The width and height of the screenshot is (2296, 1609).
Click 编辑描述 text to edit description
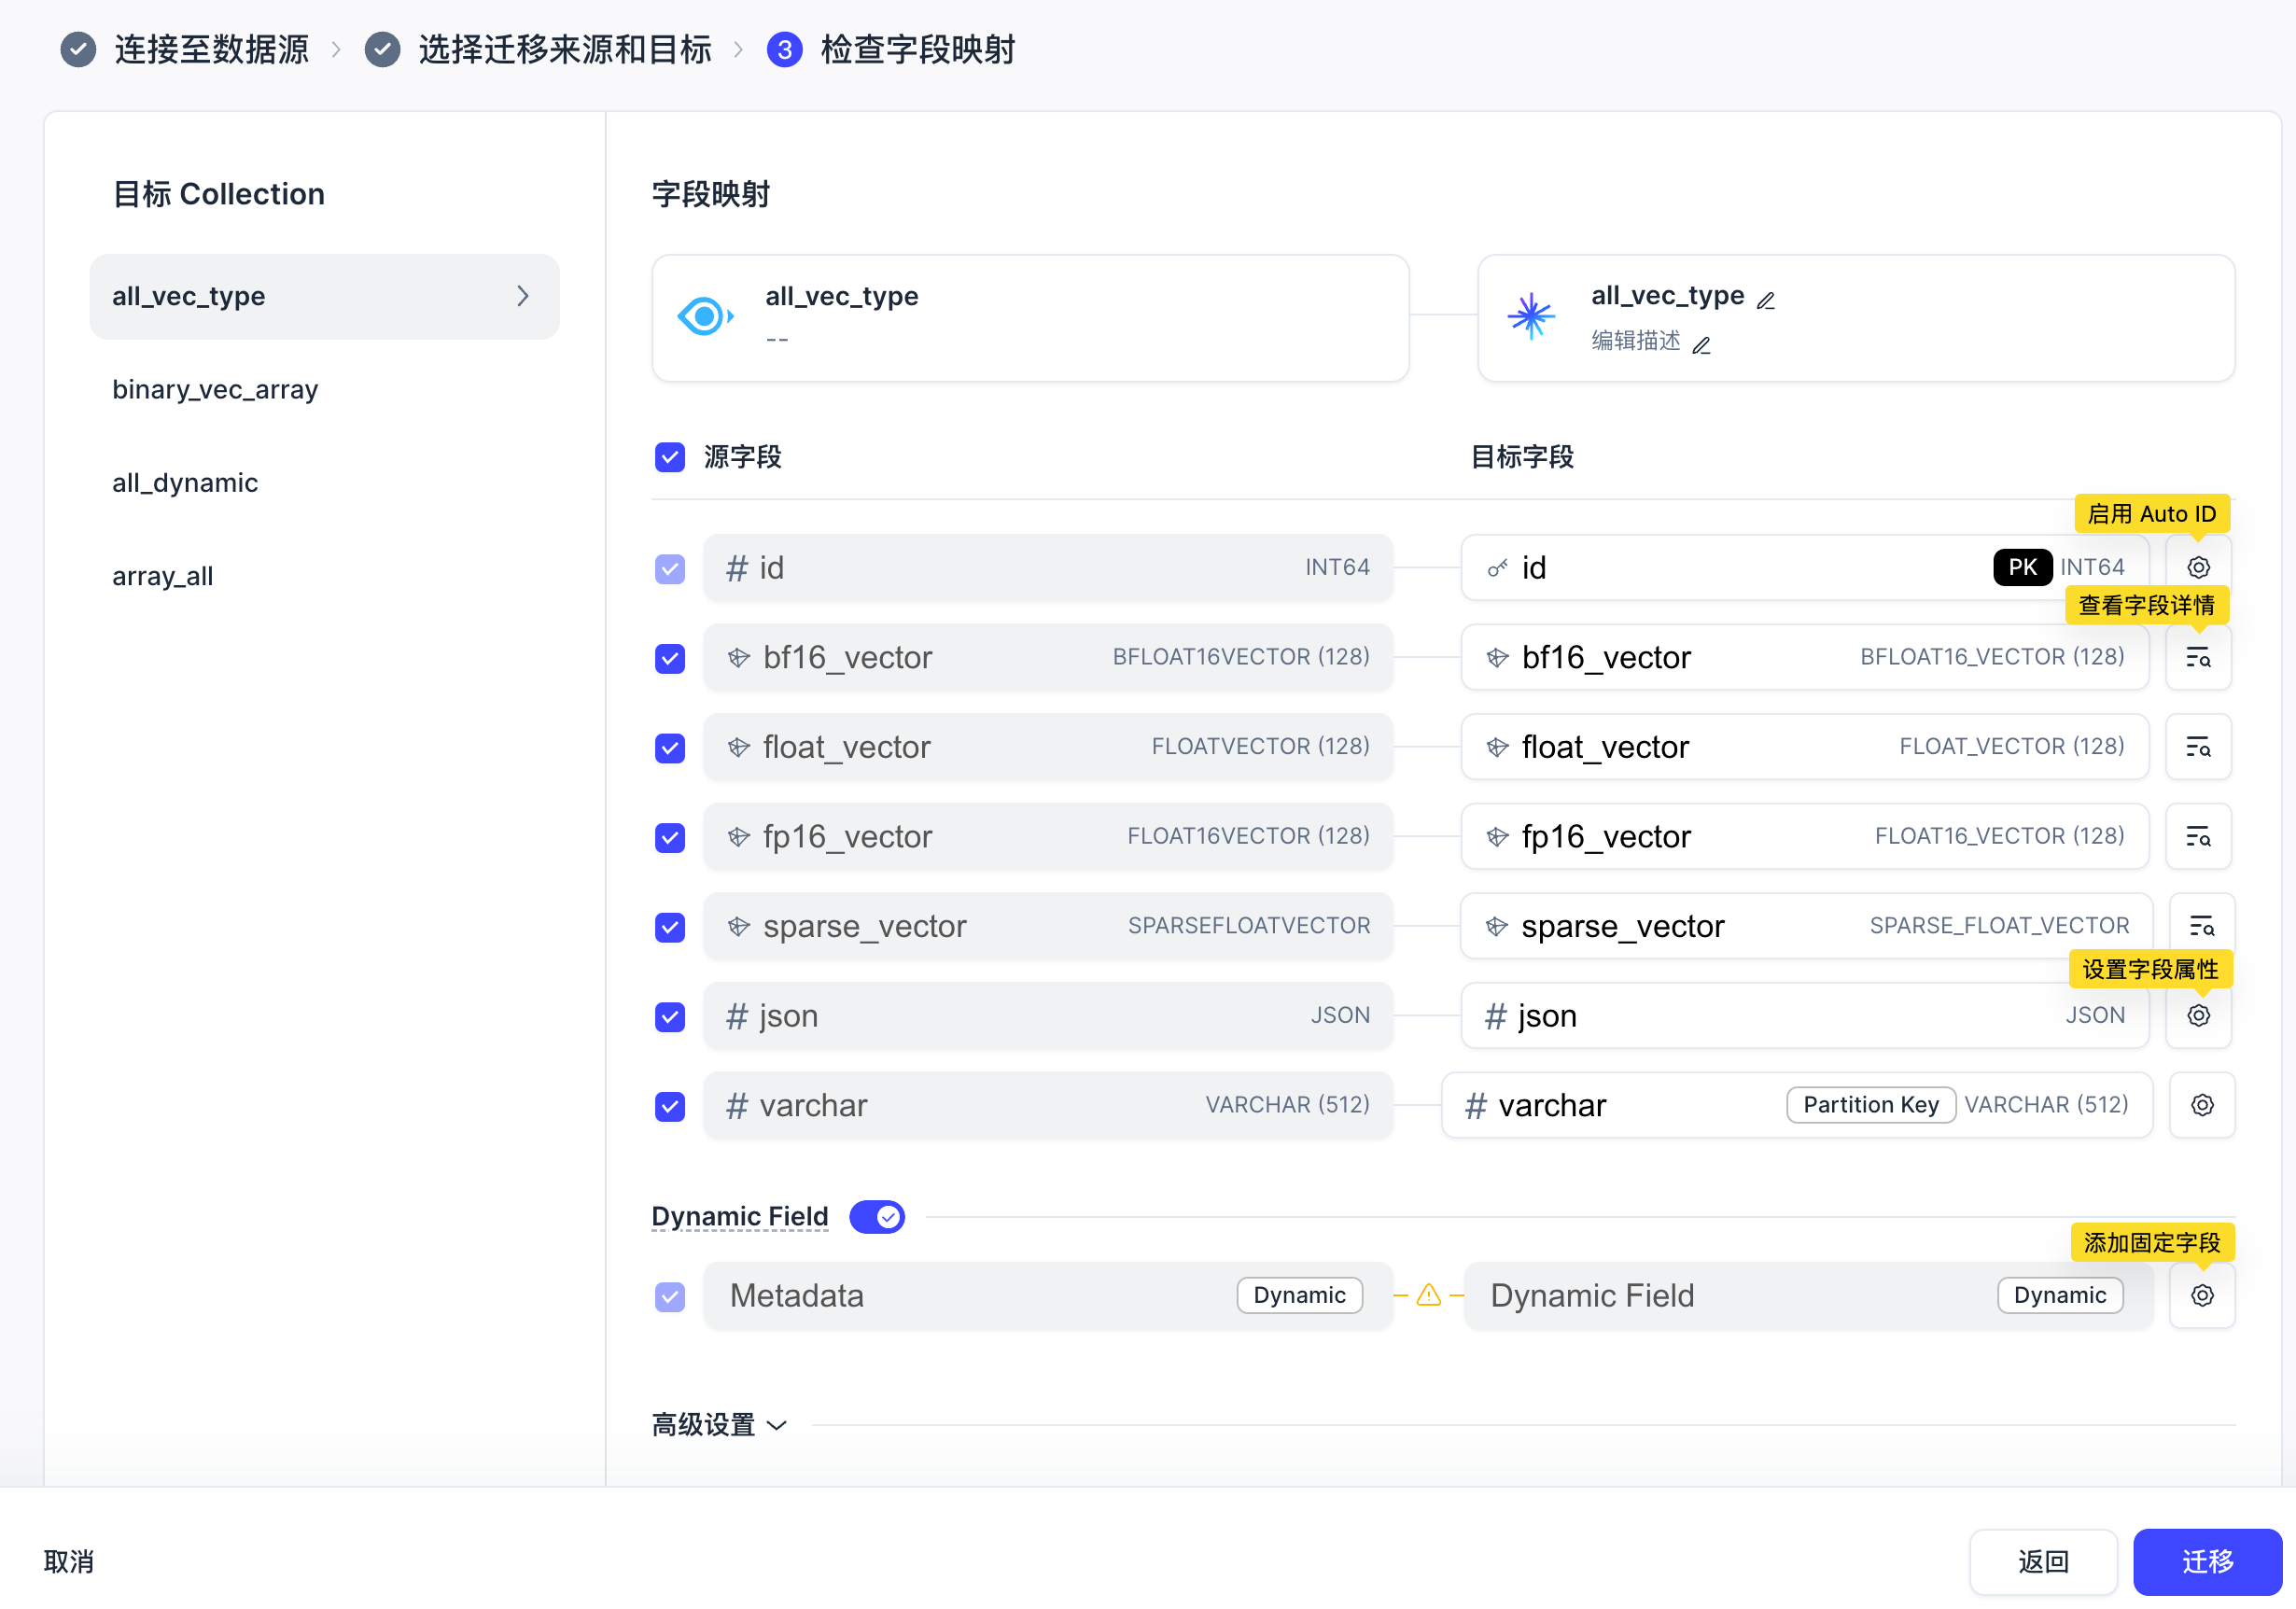[1636, 341]
